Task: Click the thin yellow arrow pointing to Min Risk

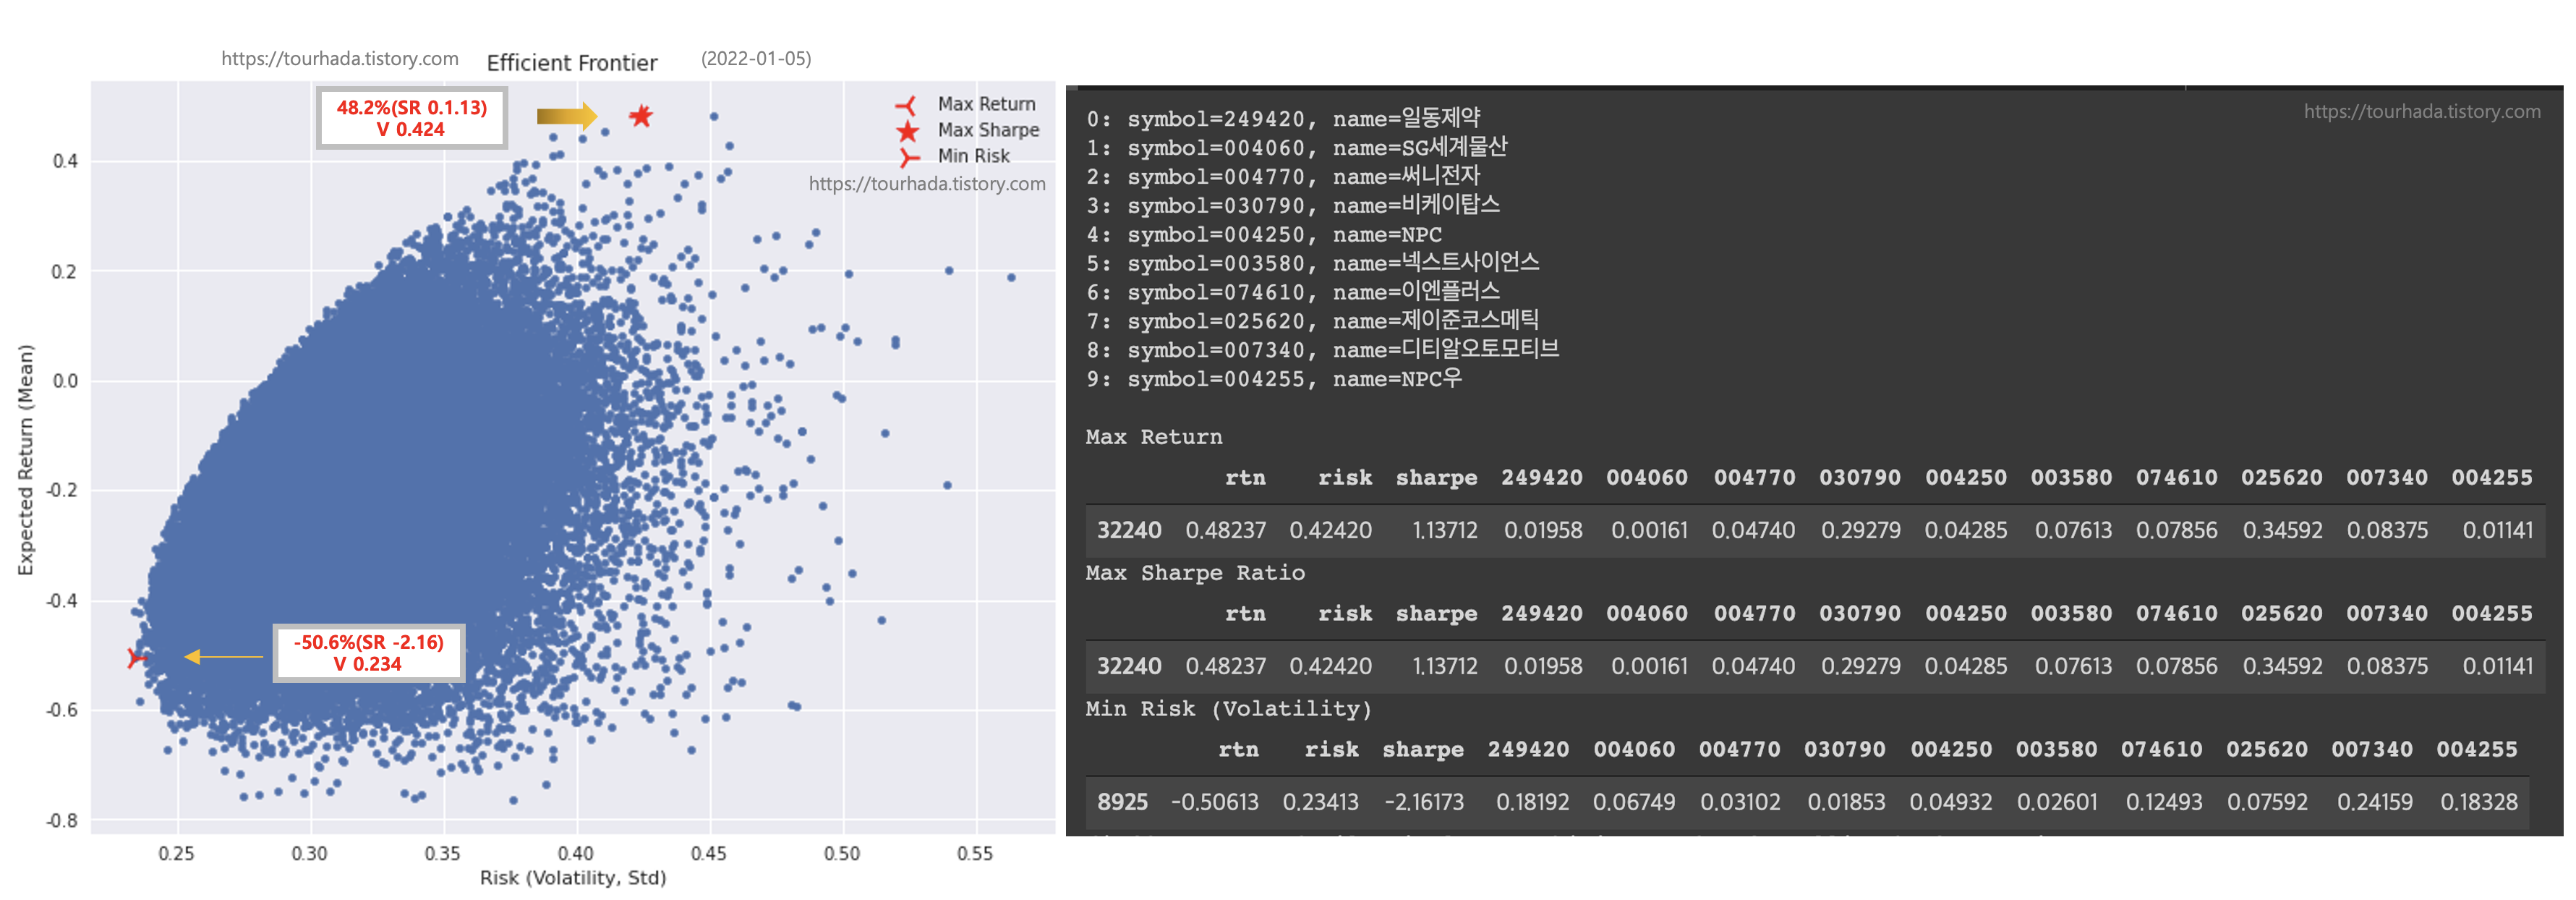Action: [223, 657]
